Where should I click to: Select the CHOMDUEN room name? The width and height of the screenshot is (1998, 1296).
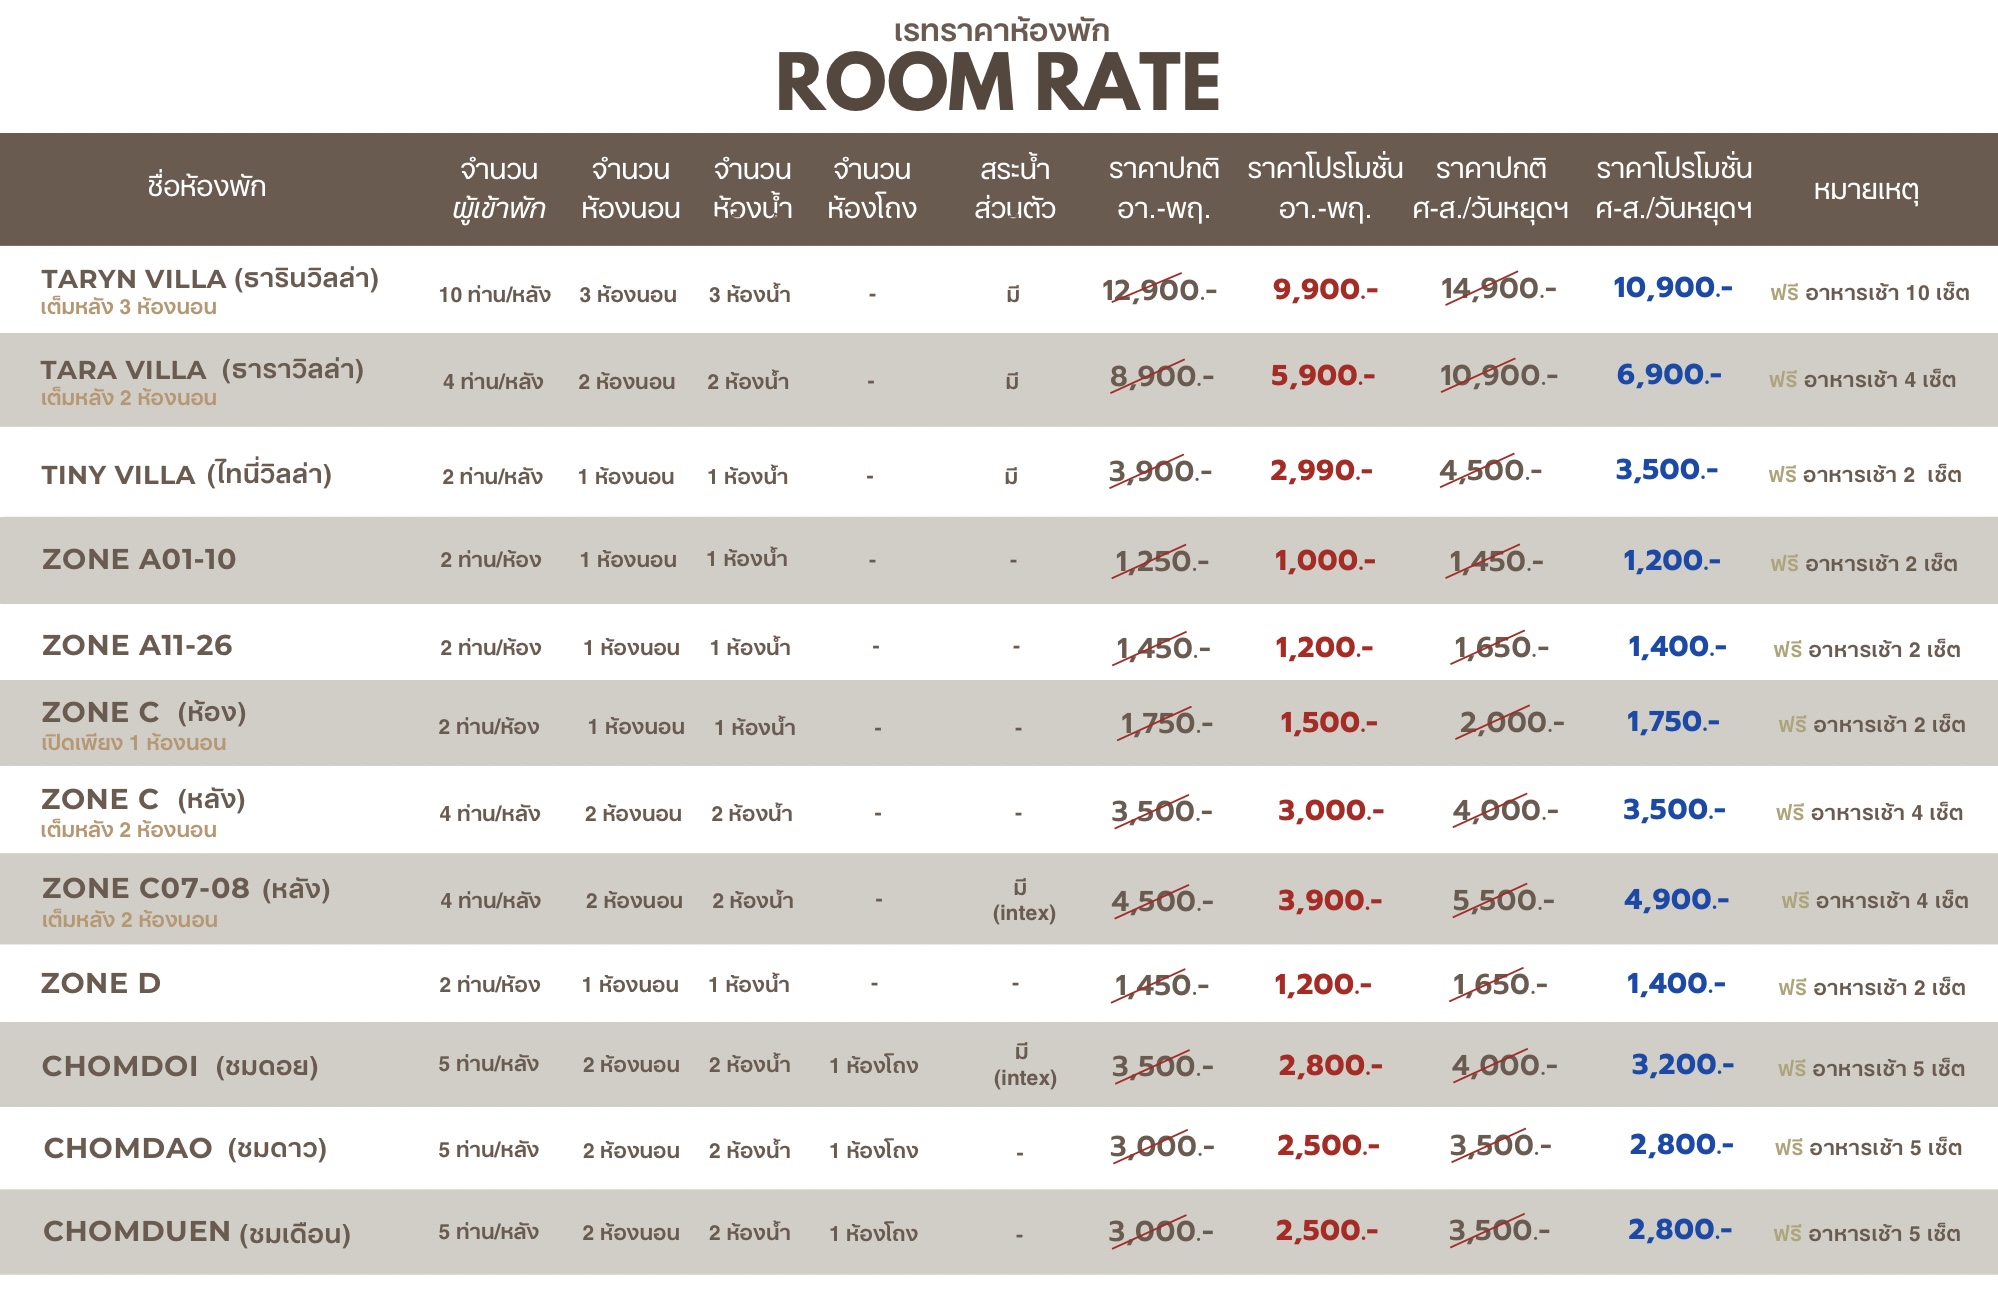(x=197, y=1232)
